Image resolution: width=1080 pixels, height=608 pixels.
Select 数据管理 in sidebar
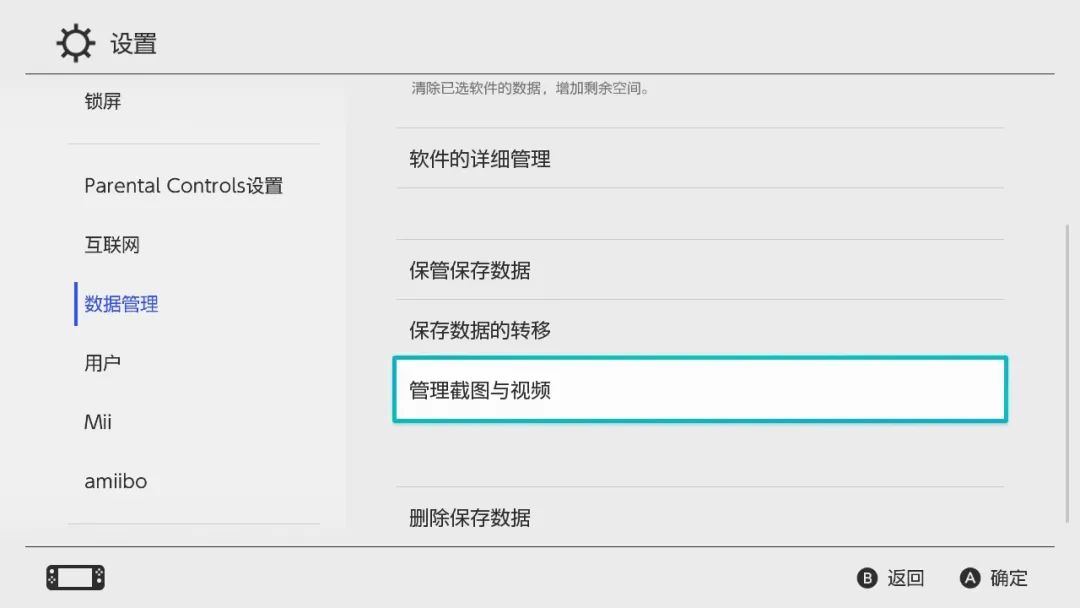click(x=121, y=304)
